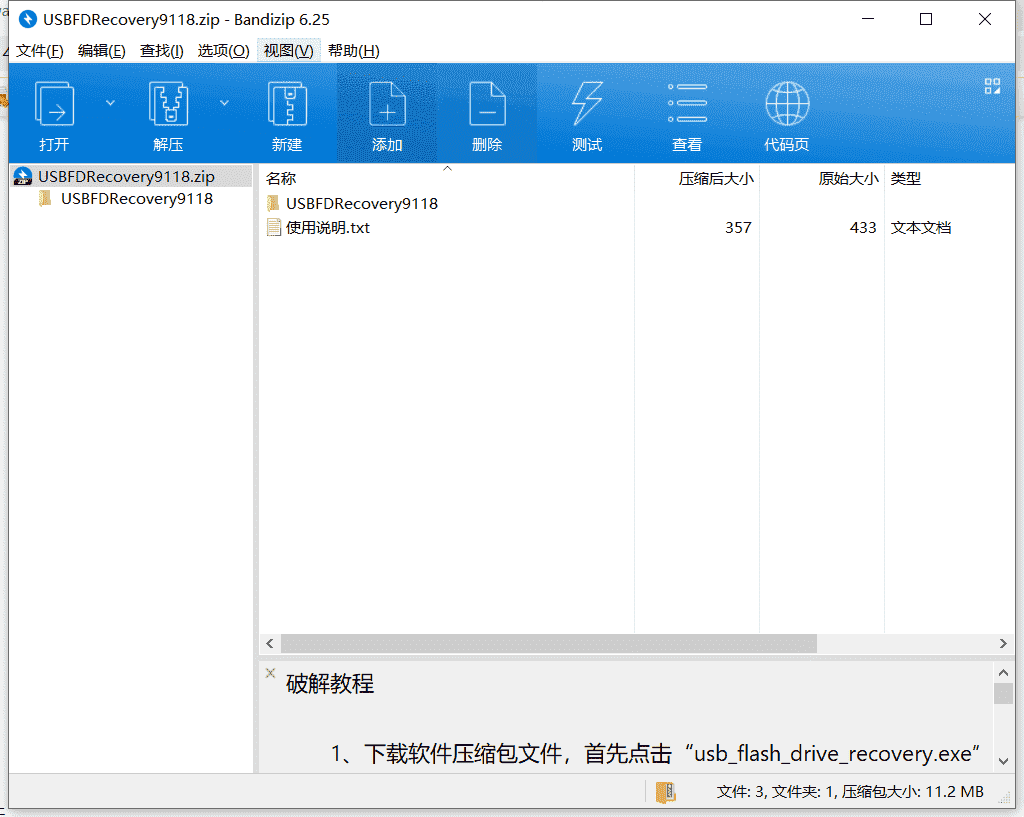Sort by the 压缩后大小 column header
The image size is (1024, 817).
(x=697, y=178)
